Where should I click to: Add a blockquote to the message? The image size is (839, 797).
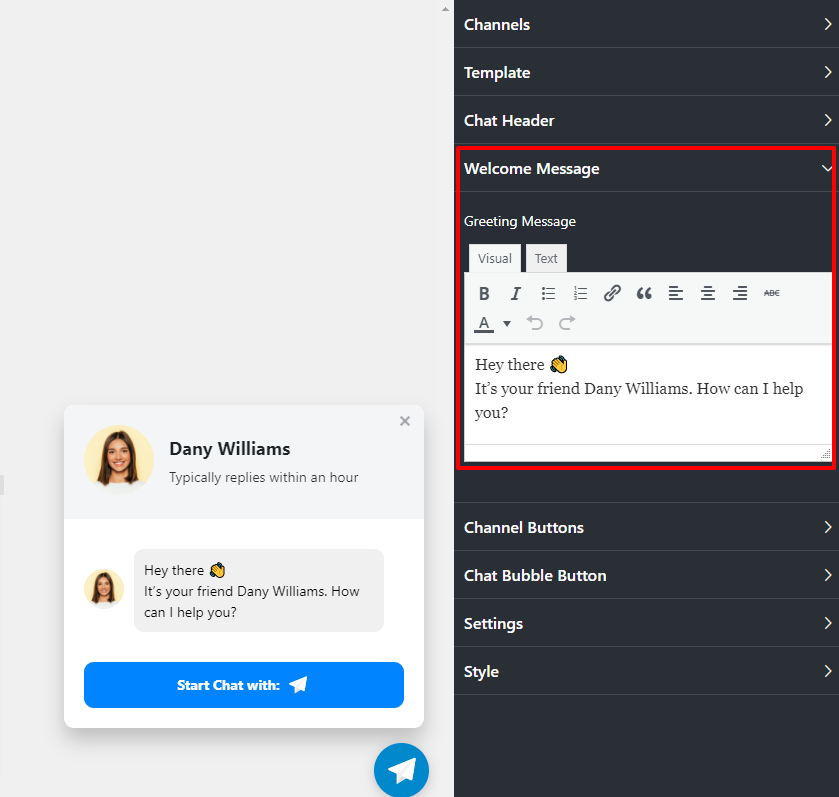pyautogui.click(x=644, y=293)
